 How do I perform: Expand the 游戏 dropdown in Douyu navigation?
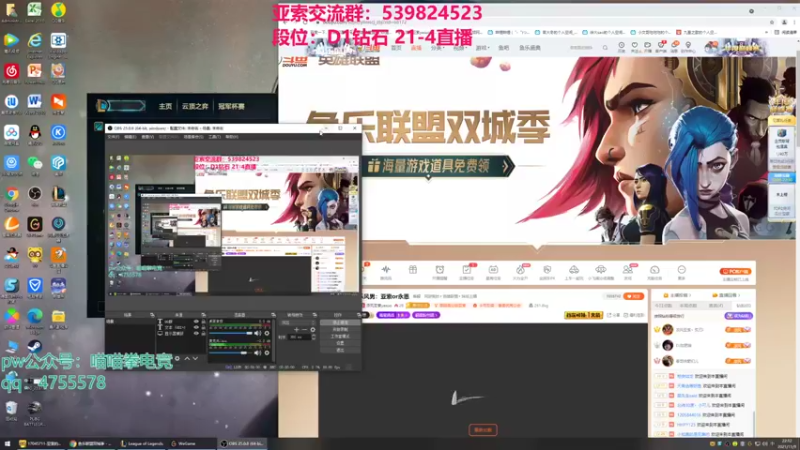click(x=482, y=48)
